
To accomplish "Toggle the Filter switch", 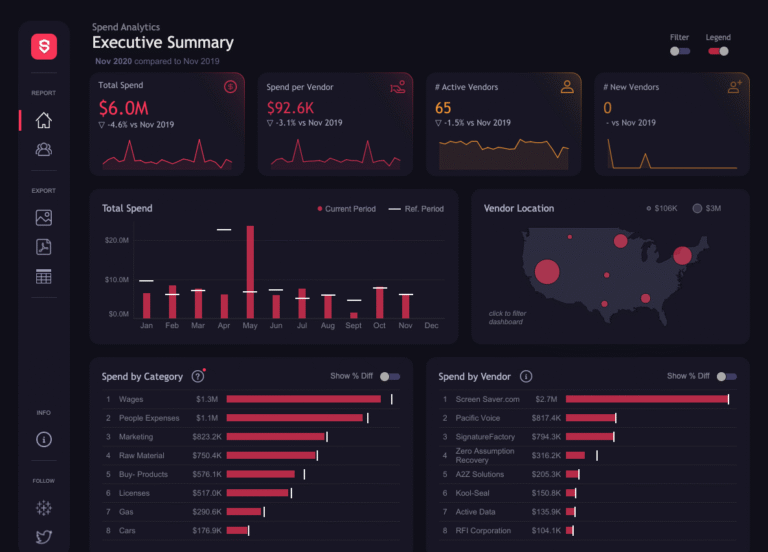I will (x=680, y=51).
